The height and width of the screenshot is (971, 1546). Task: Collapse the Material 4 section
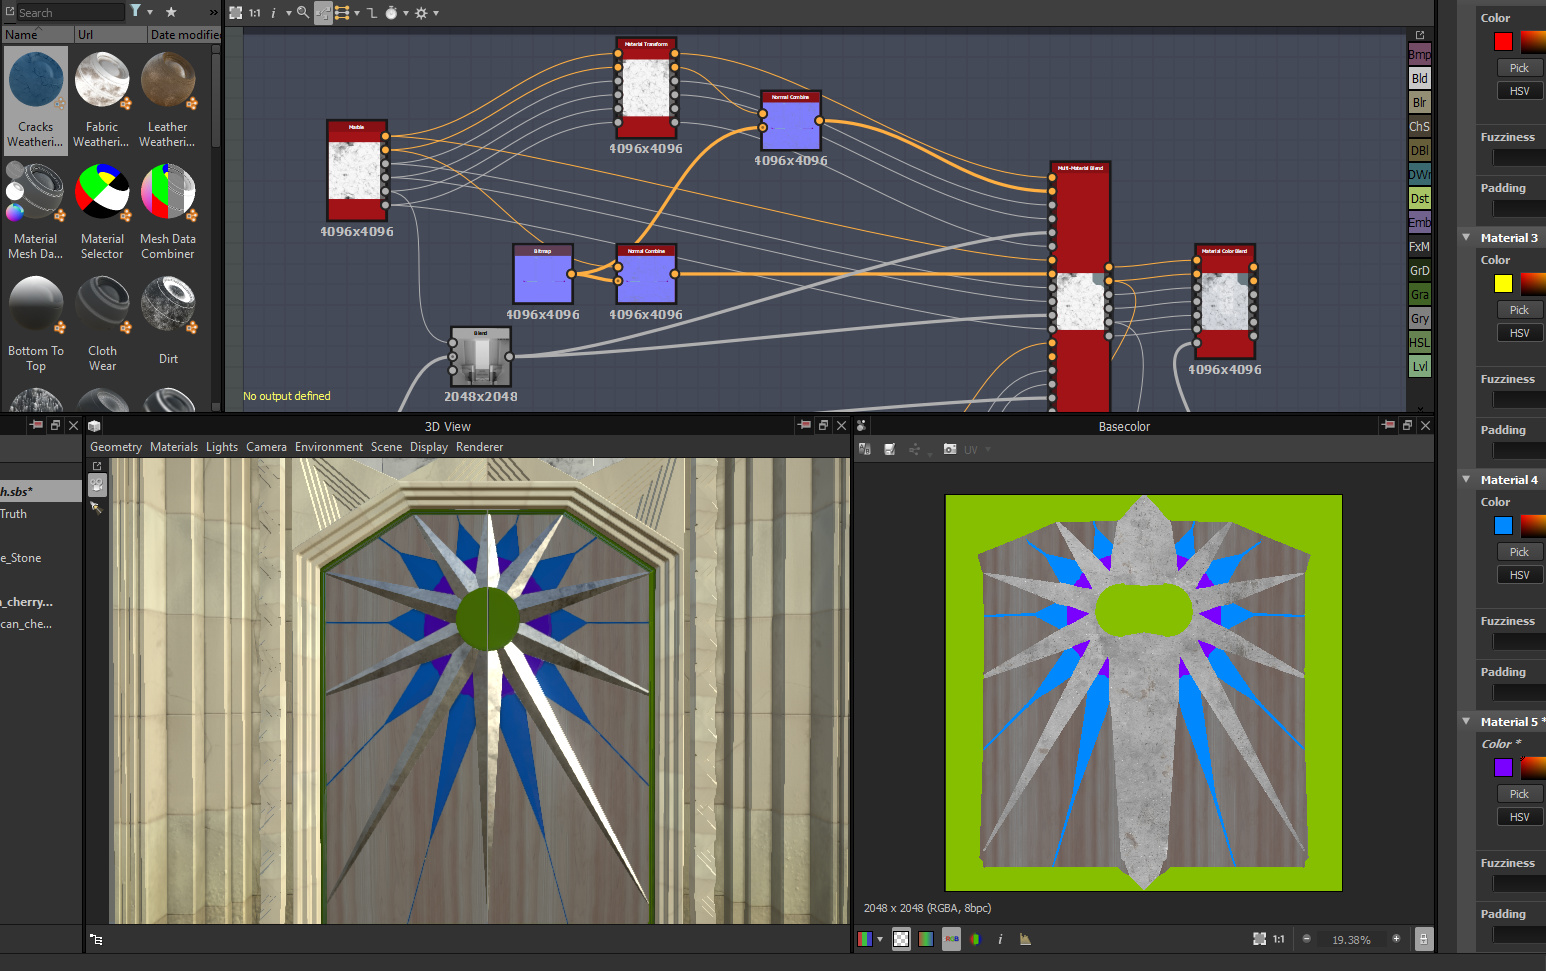point(1466,480)
